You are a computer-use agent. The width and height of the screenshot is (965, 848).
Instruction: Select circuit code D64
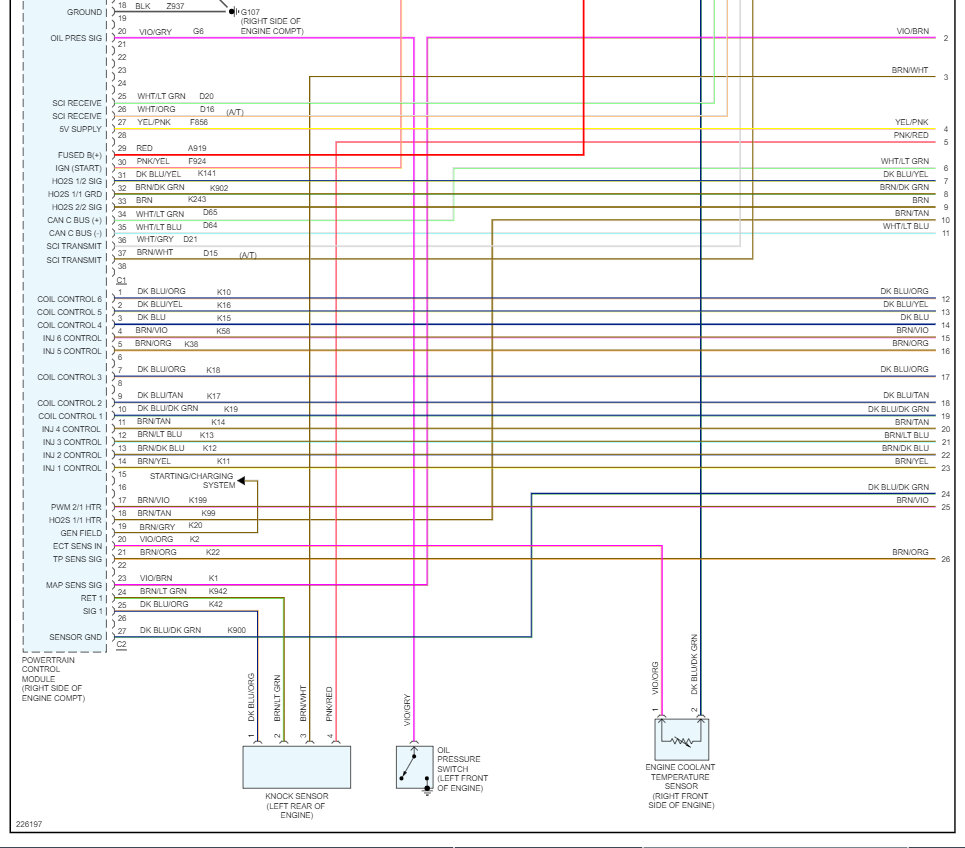click(210, 225)
